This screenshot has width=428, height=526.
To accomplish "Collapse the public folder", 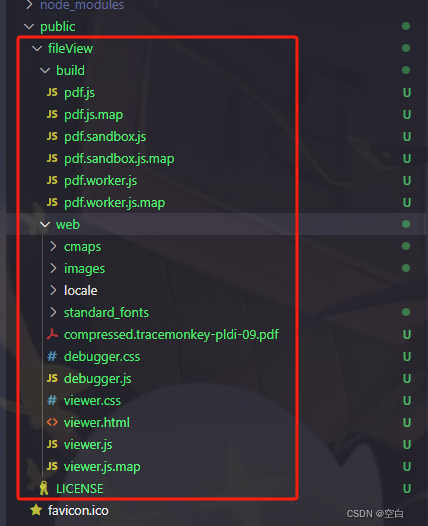I will coord(29,27).
